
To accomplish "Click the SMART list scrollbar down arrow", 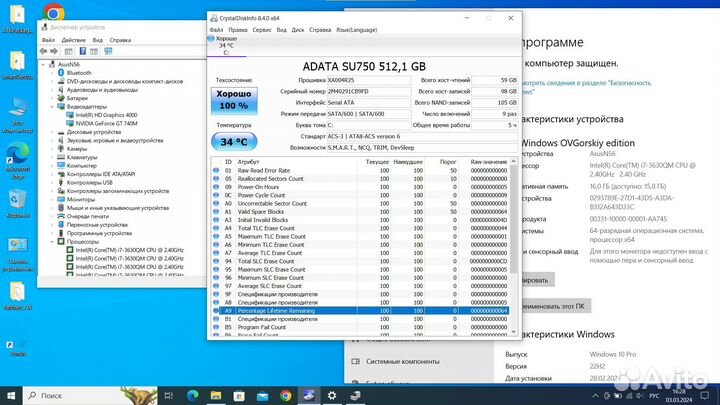I will point(514,332).
